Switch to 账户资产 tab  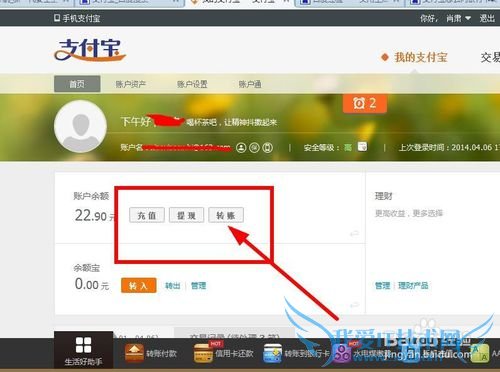(x=131, y=84)
